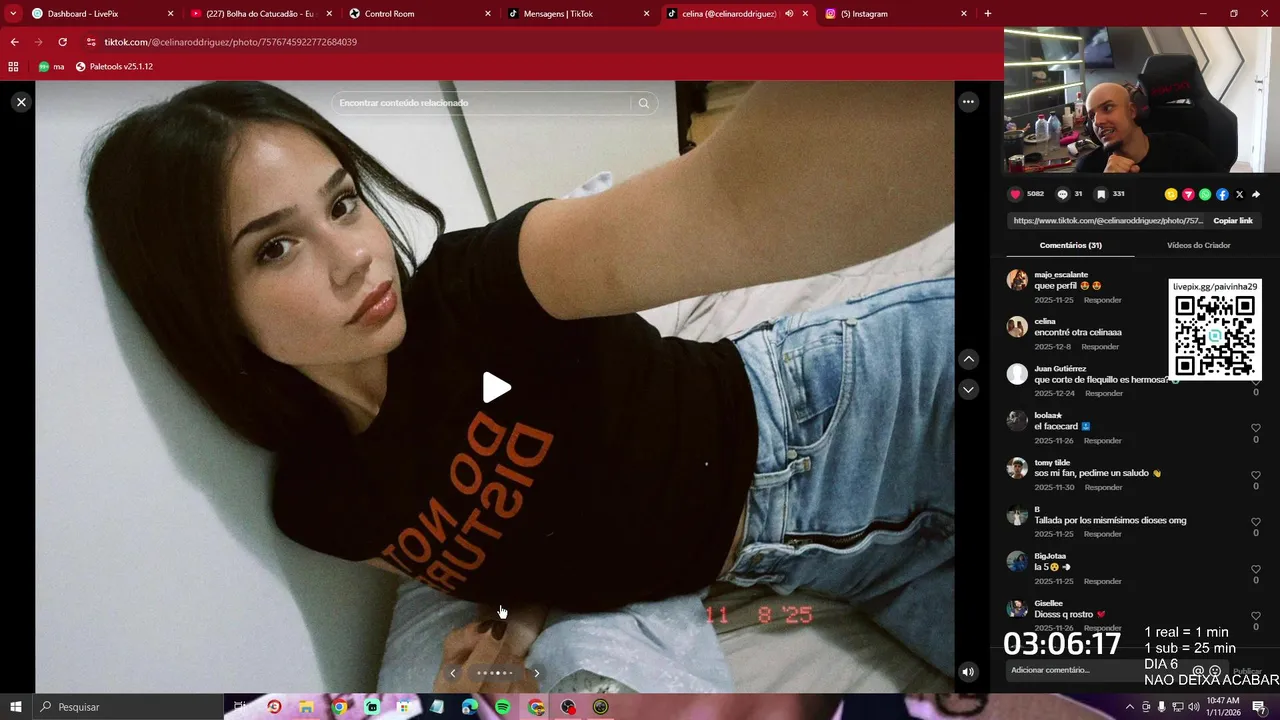Screen dimensions: 1280x720
Task: Reload the current page
Action: click(62, 42)
